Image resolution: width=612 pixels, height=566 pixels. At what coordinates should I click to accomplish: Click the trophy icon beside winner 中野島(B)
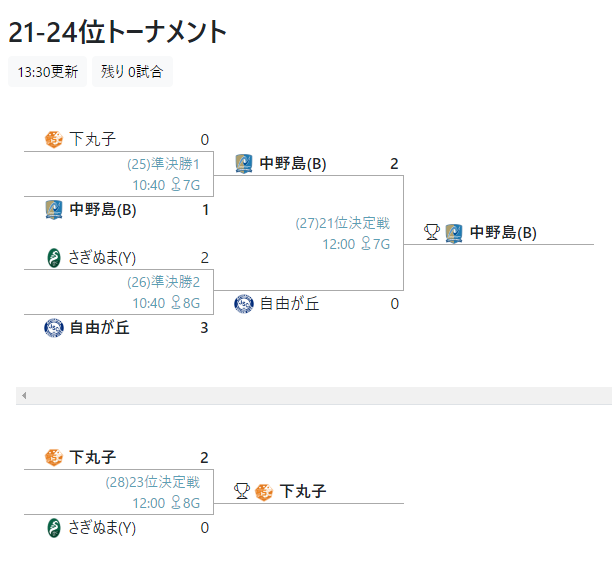tap(432, 232)
